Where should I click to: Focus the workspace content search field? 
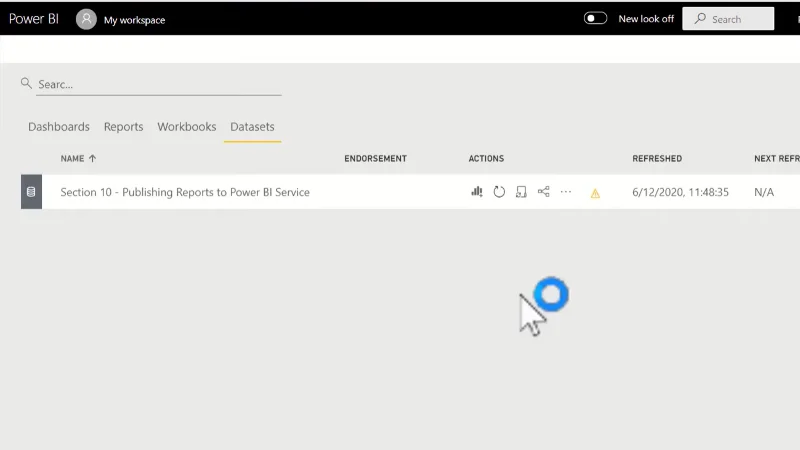pos(159,84)
